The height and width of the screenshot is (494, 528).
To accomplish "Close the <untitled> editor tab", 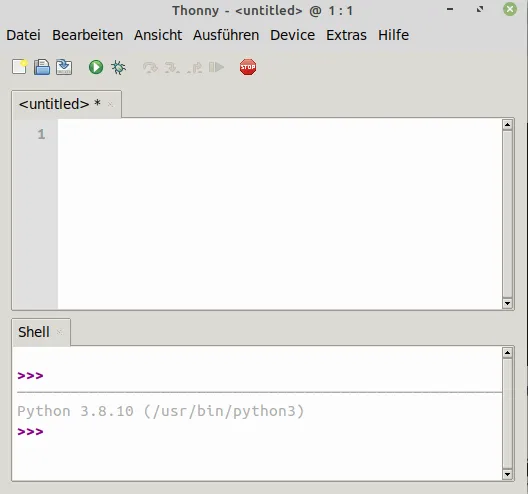I will pos(110,104).
